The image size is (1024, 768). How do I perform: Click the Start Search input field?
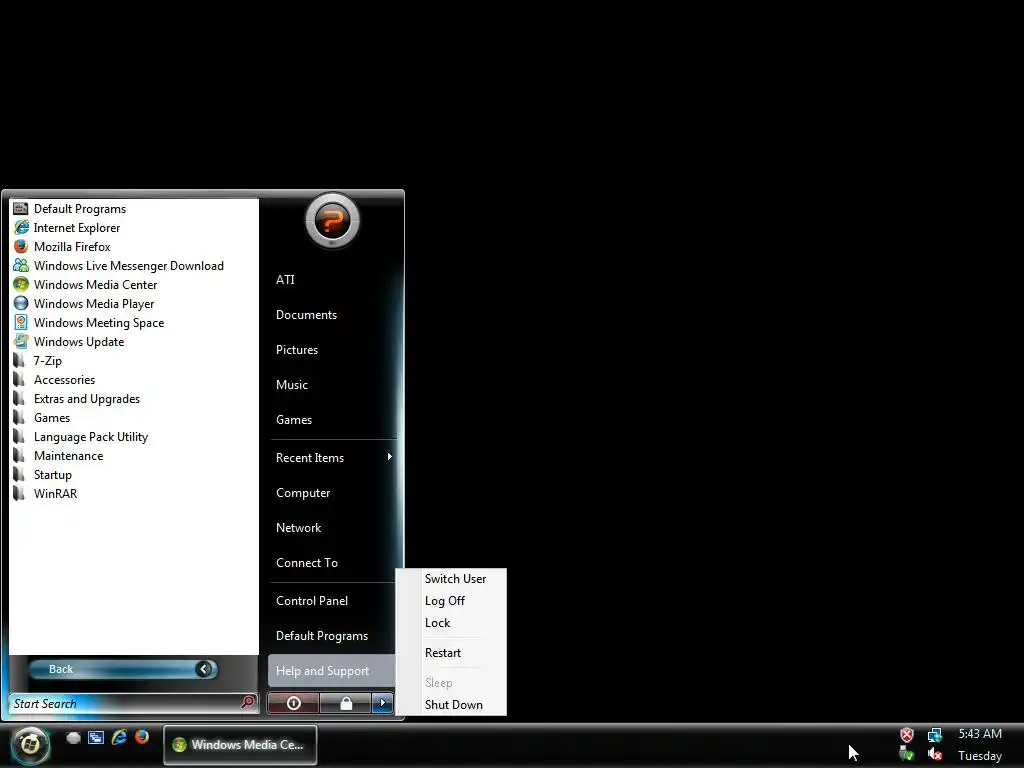(x=125, y=703)
